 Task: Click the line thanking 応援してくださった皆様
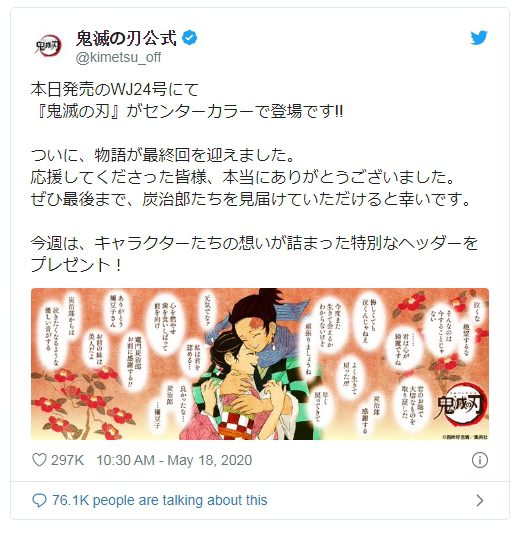pyautogui.click(x=243, y=177)
